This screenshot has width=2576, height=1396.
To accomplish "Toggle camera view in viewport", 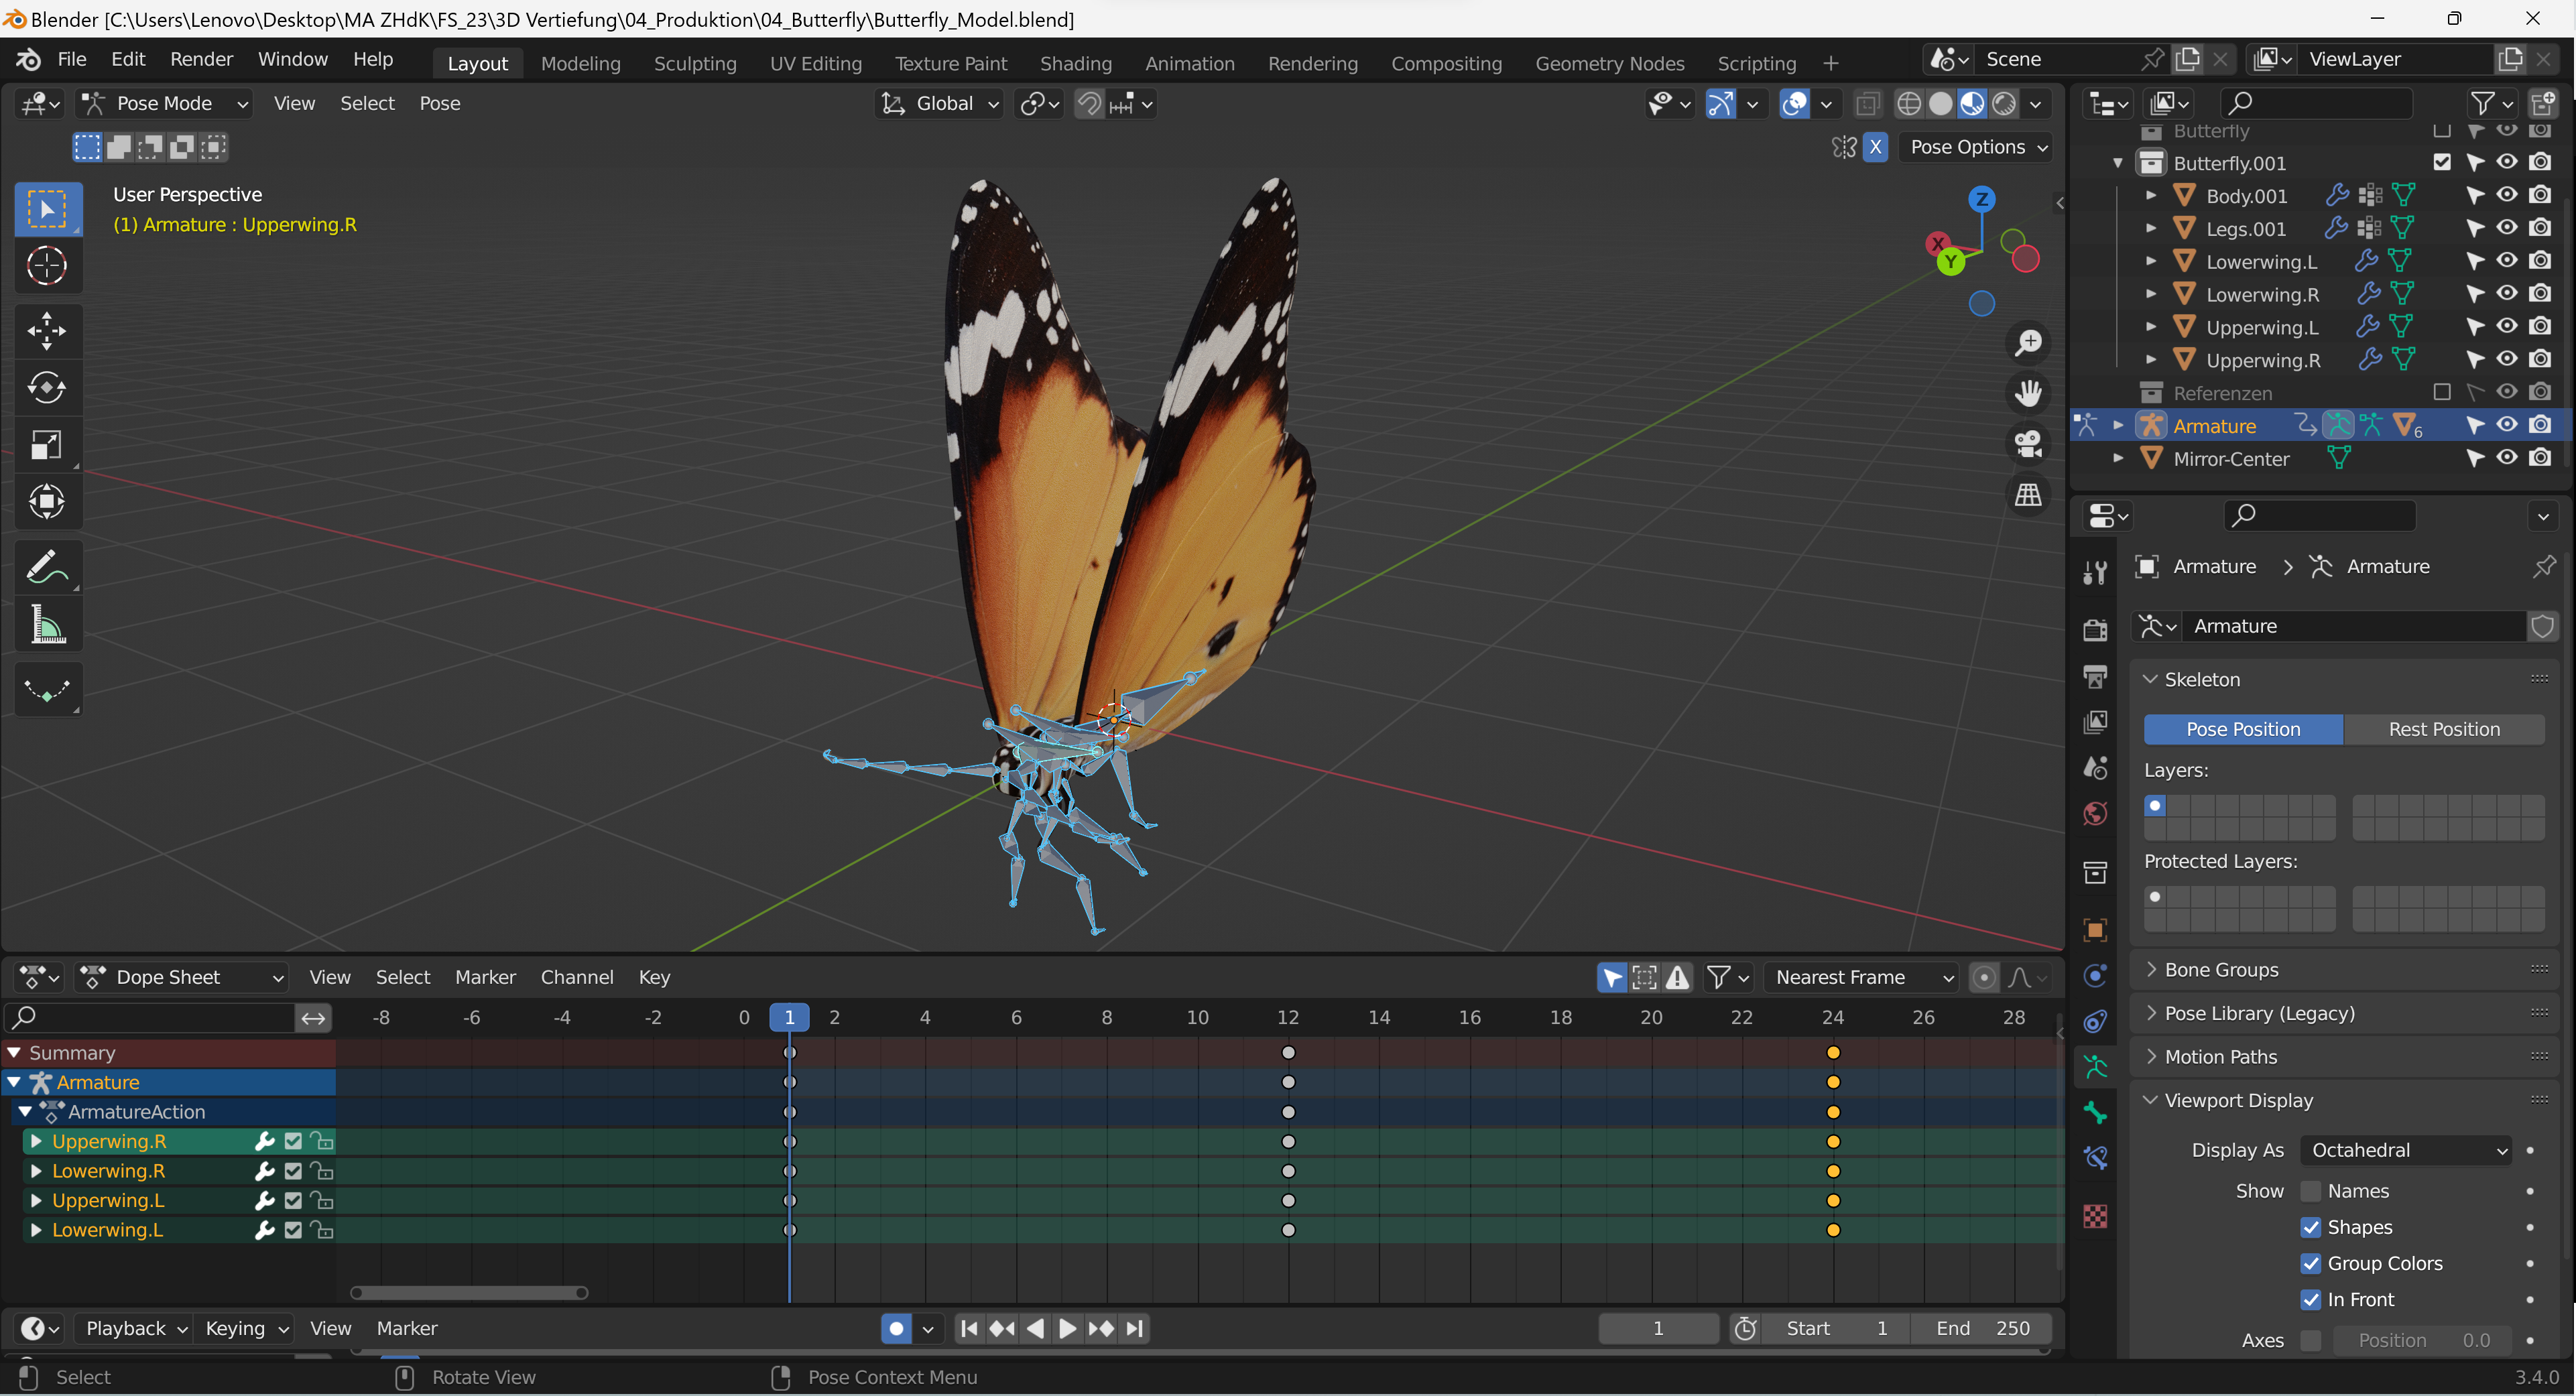I will point(2028,444).
